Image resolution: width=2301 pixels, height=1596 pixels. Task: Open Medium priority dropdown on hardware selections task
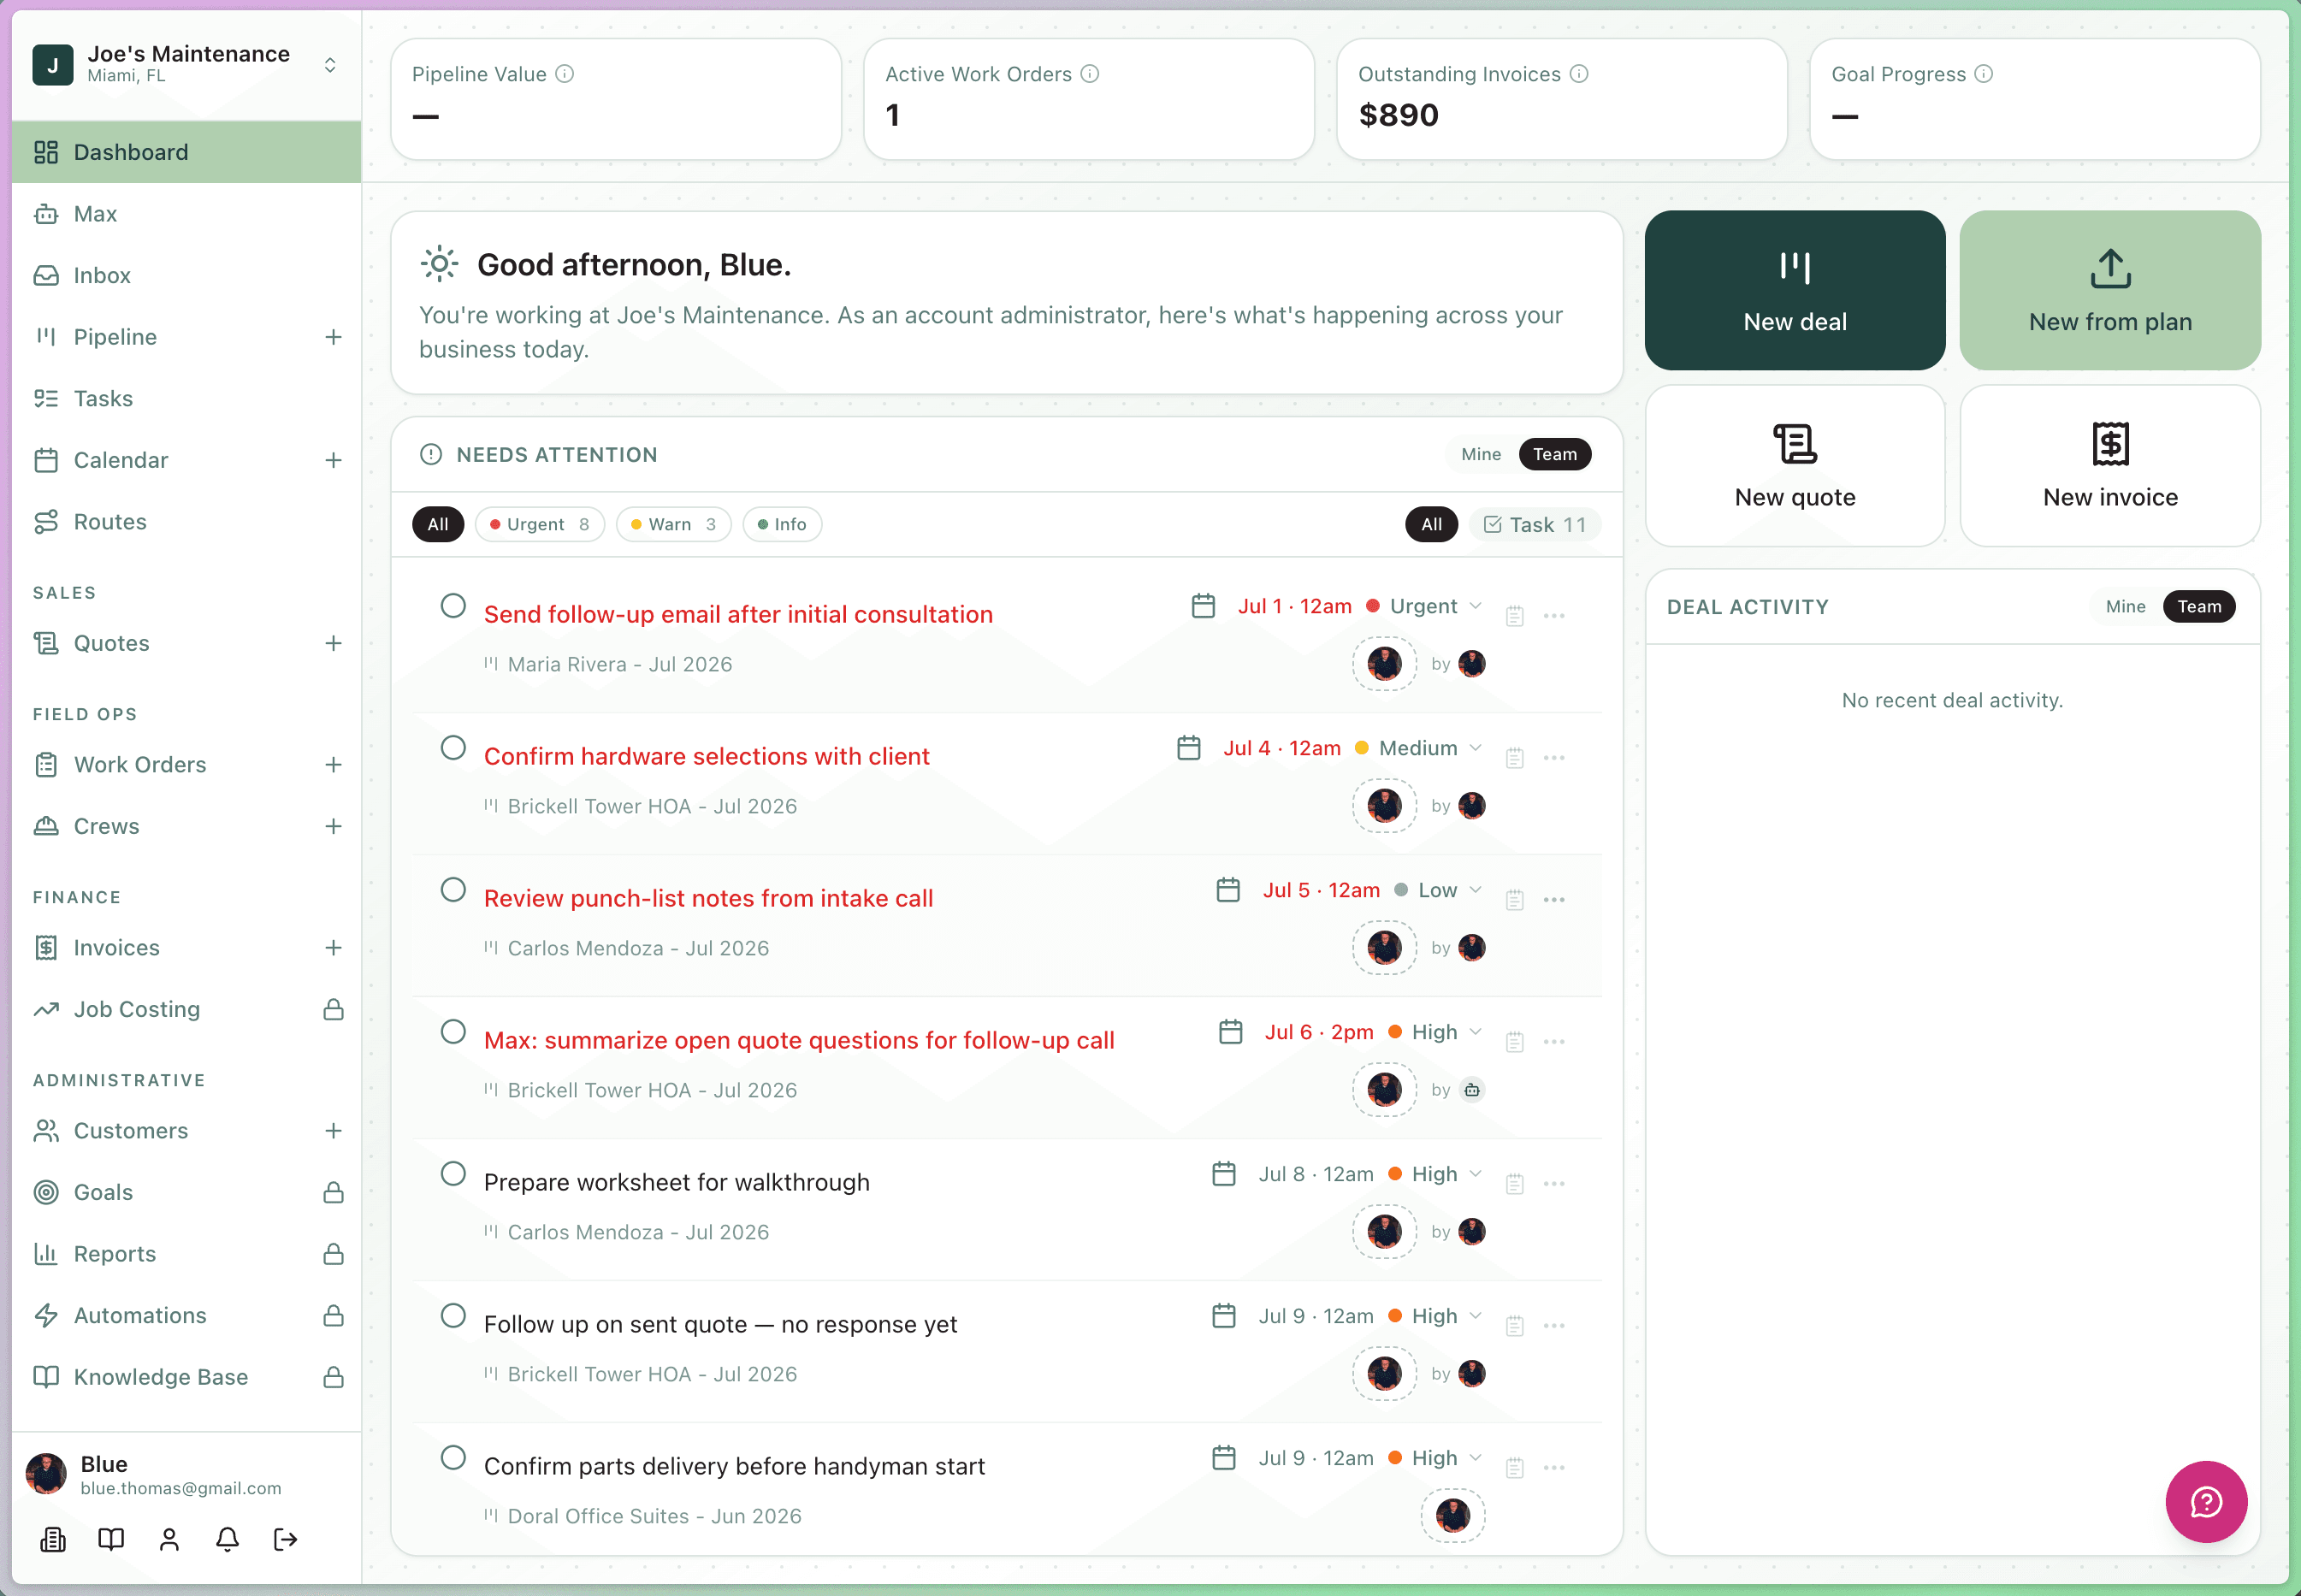[x=1420, y=748]
